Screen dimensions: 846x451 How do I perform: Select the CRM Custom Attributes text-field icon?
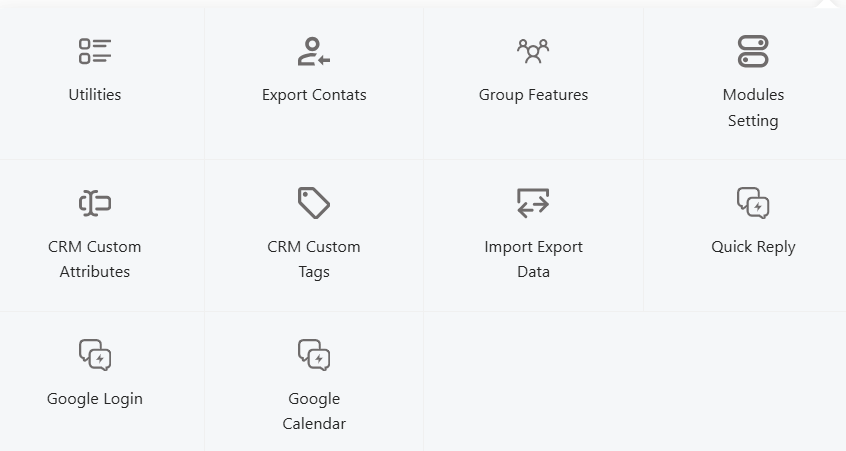click(95, 203)
